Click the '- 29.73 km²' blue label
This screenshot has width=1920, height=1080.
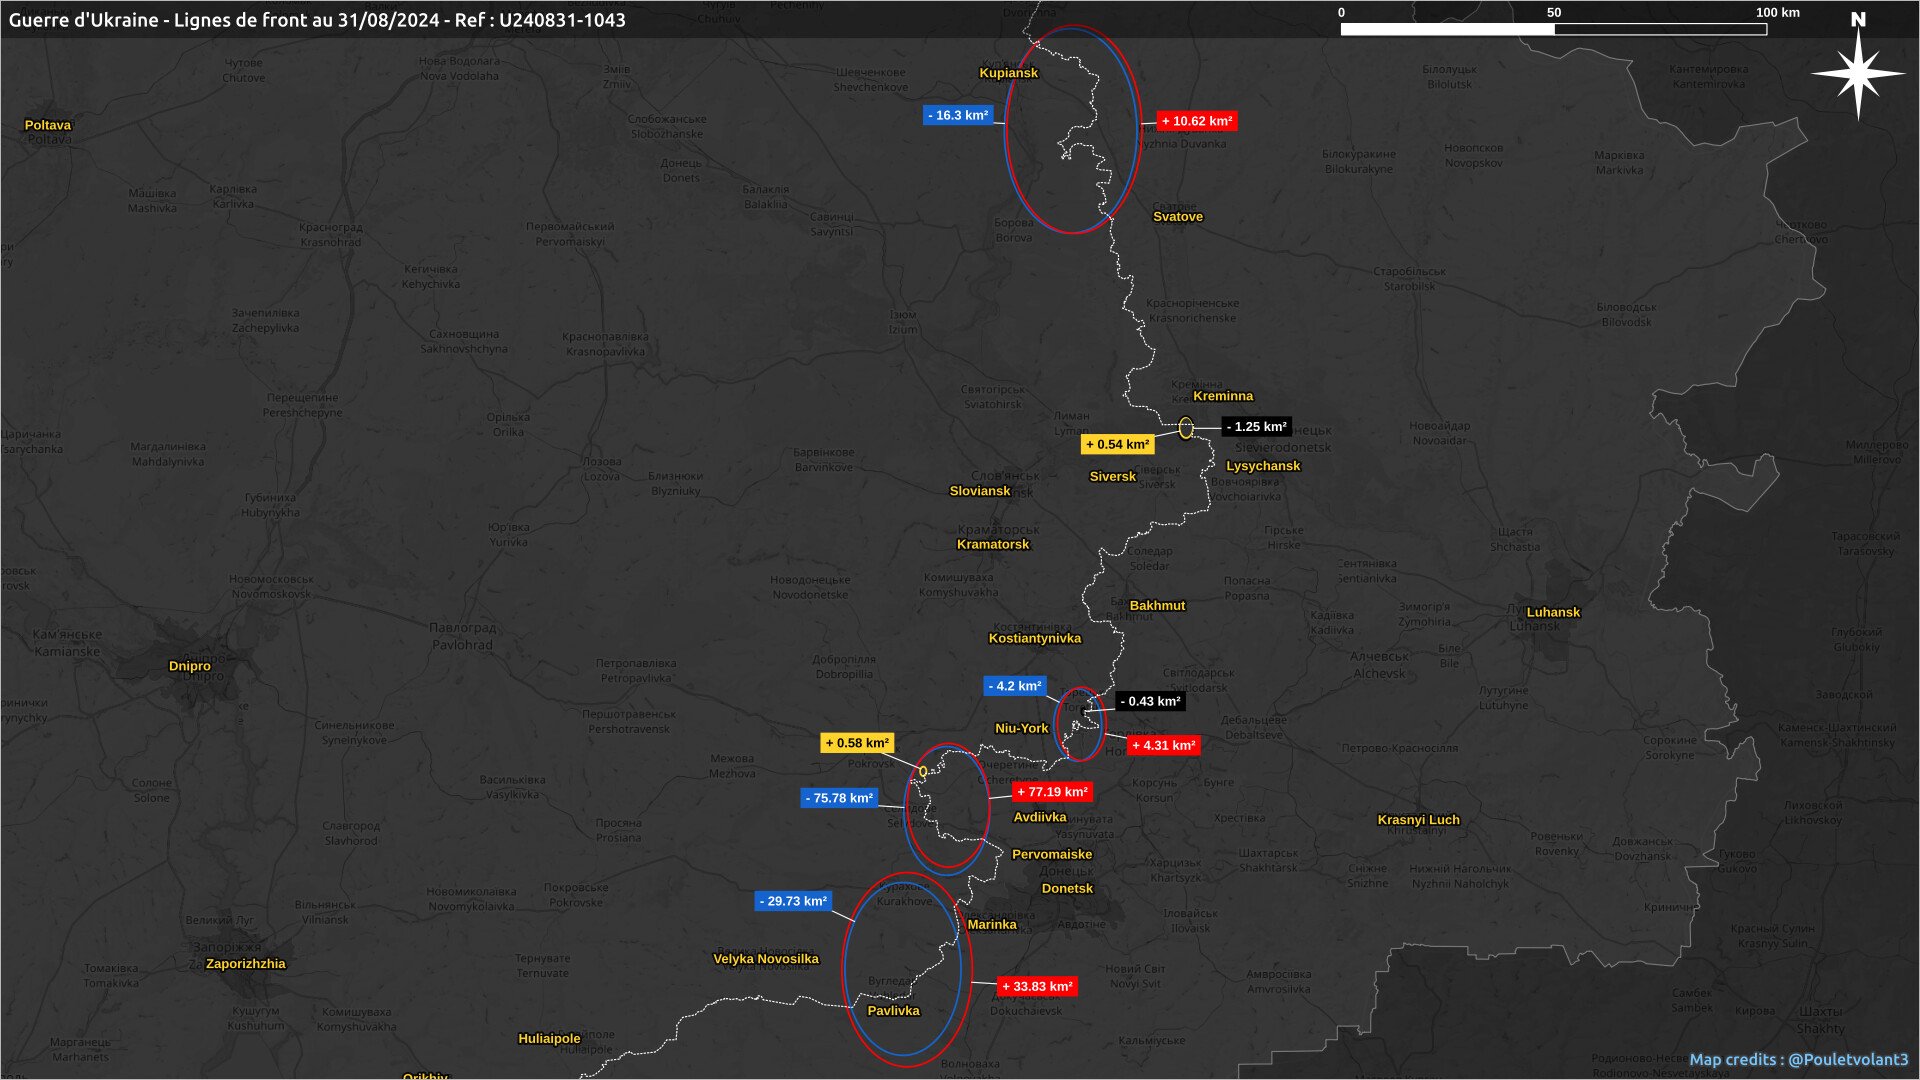click(793, 901)
